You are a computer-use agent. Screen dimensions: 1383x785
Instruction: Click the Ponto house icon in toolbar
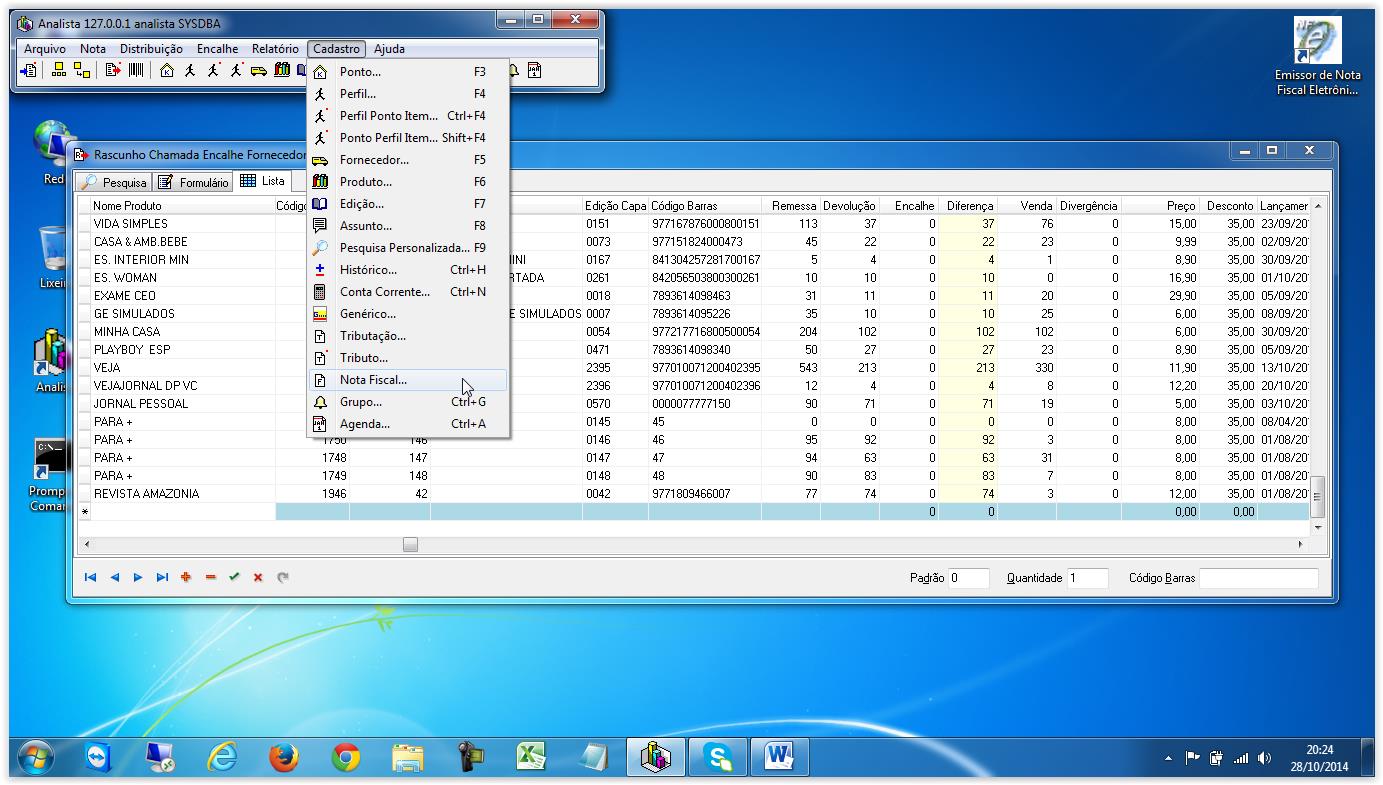click(x=167, y=70)
